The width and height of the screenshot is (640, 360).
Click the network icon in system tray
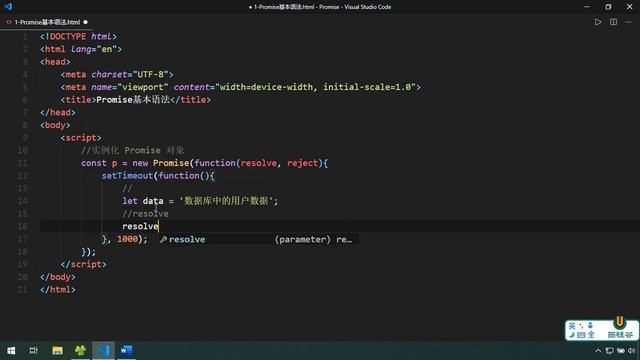click(x=620, y=351)
